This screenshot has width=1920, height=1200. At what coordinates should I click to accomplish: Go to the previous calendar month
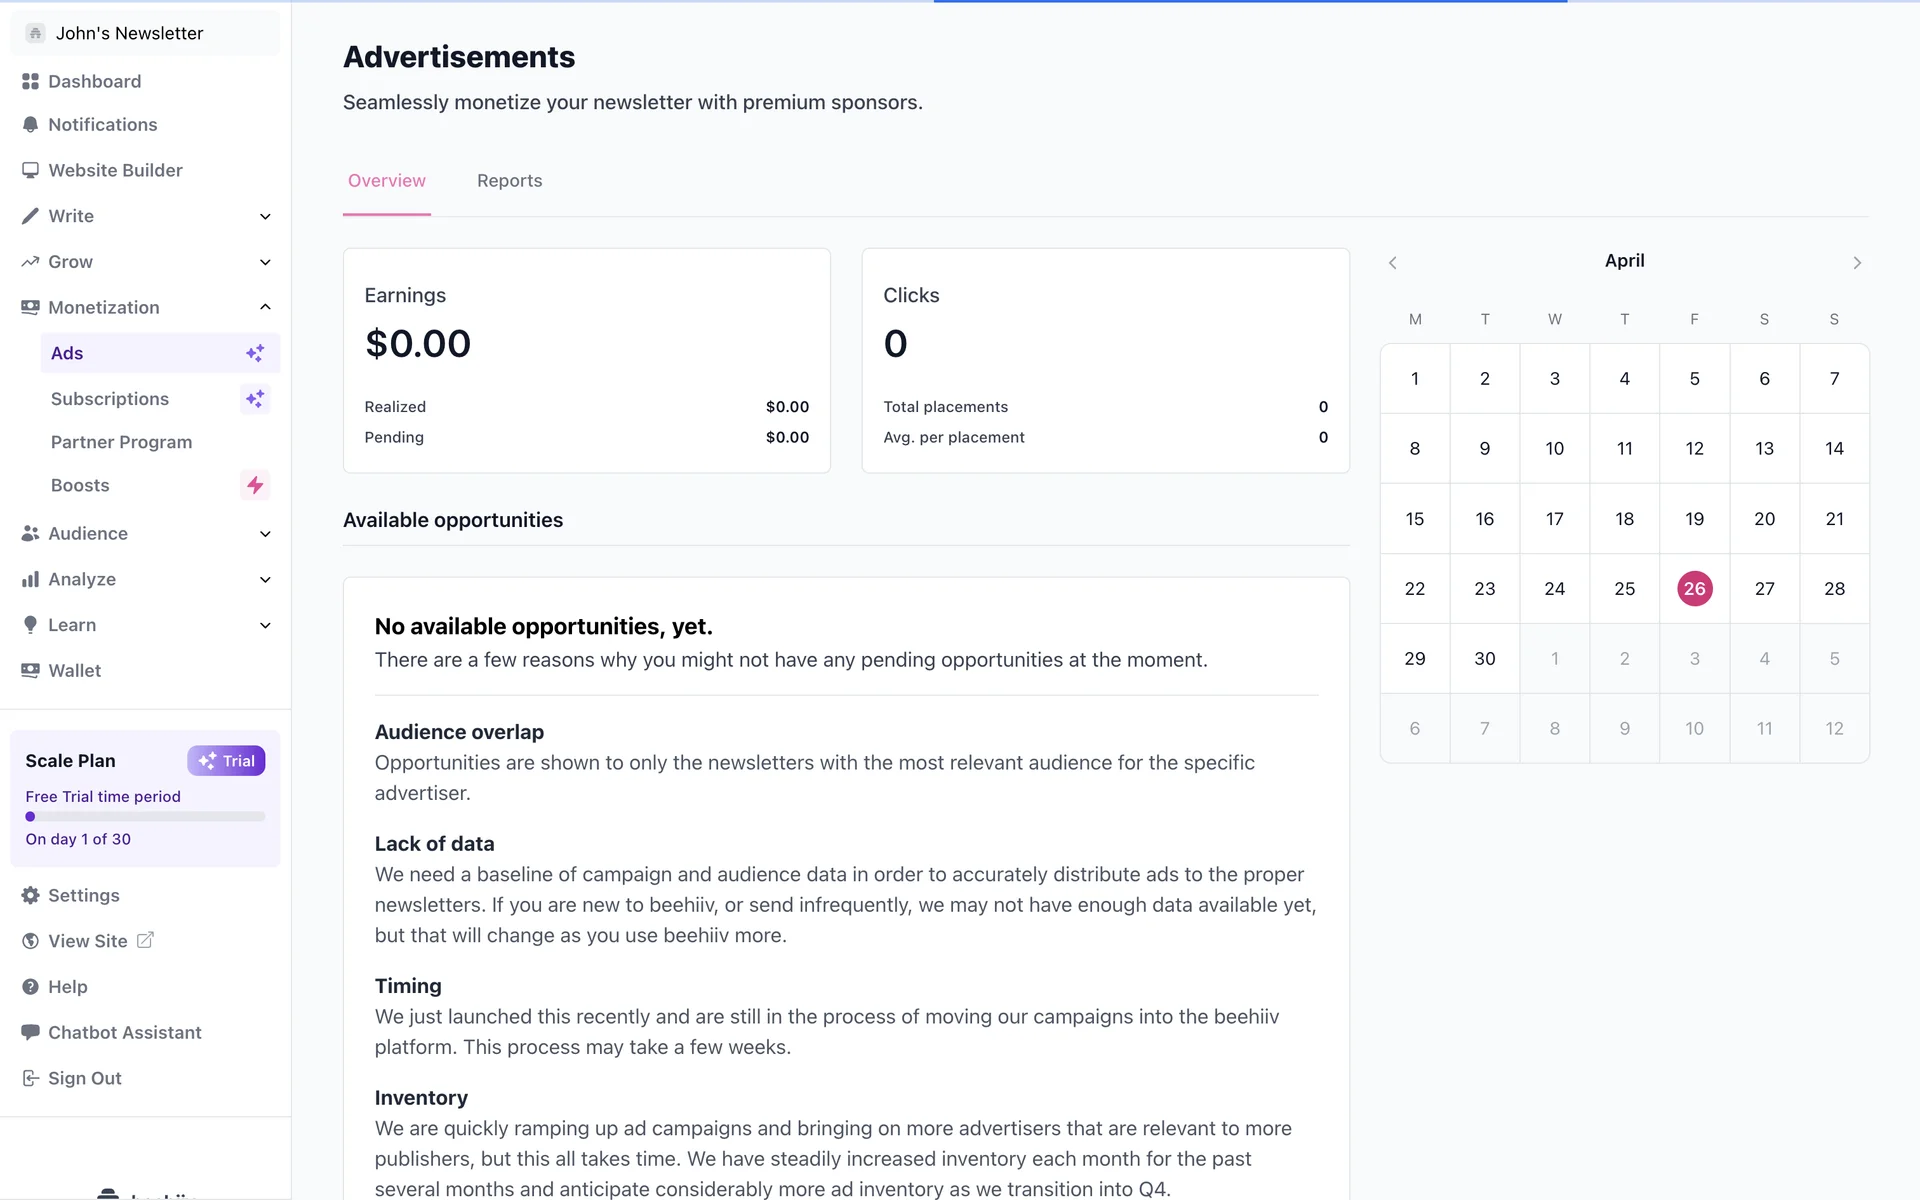click(1392, 263)
